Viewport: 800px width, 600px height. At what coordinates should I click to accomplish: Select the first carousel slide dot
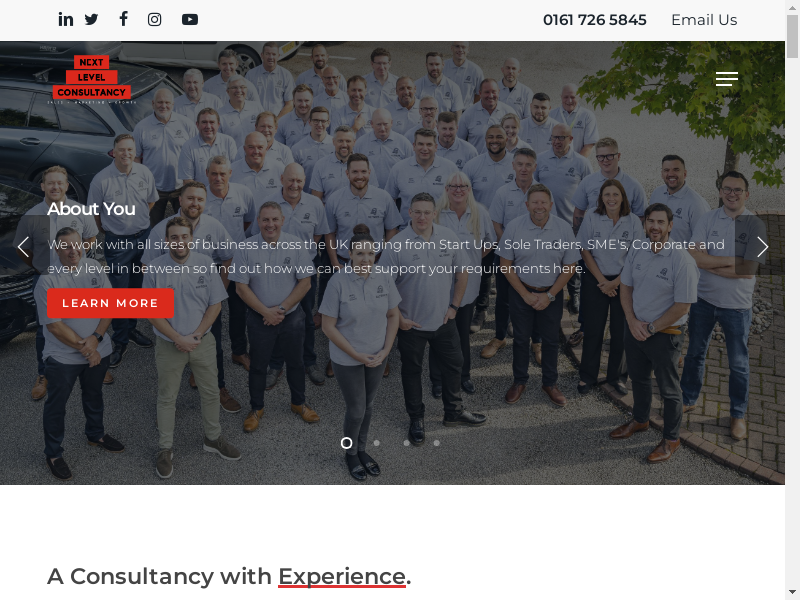coord(346,443)
